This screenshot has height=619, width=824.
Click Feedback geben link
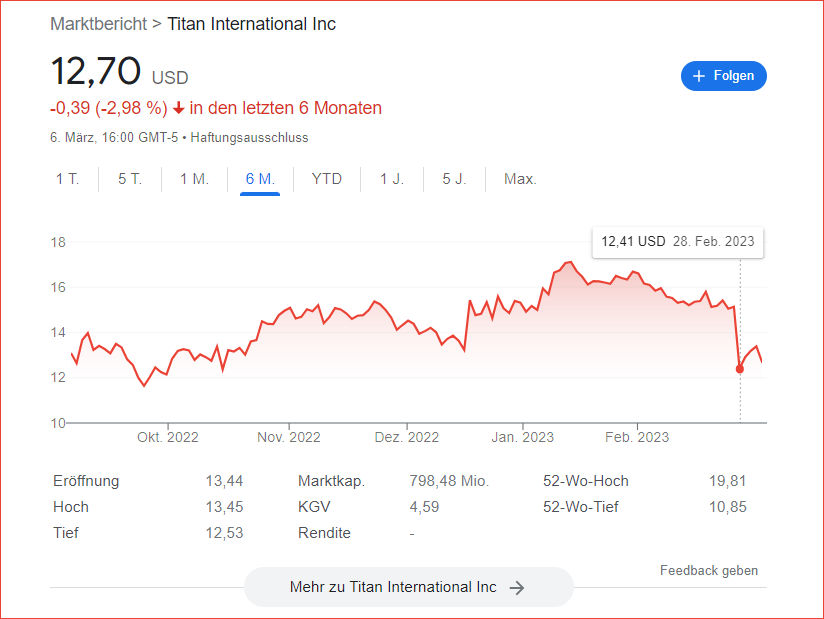tap(709, 571)
